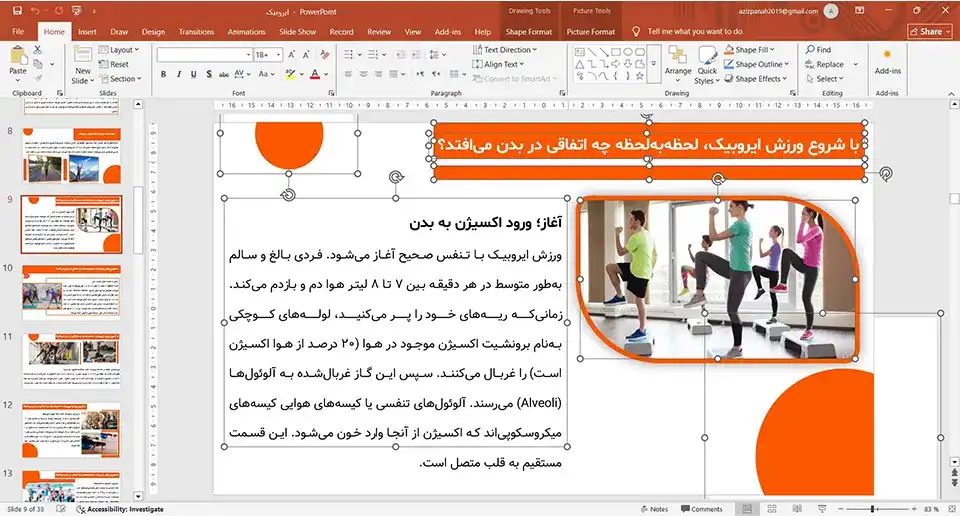Apply the yellow text highlight color

(290, 74)
